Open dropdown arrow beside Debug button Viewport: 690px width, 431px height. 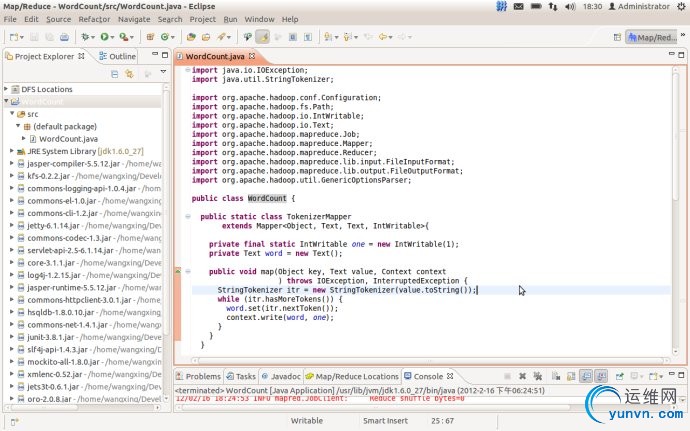(93, 37)
